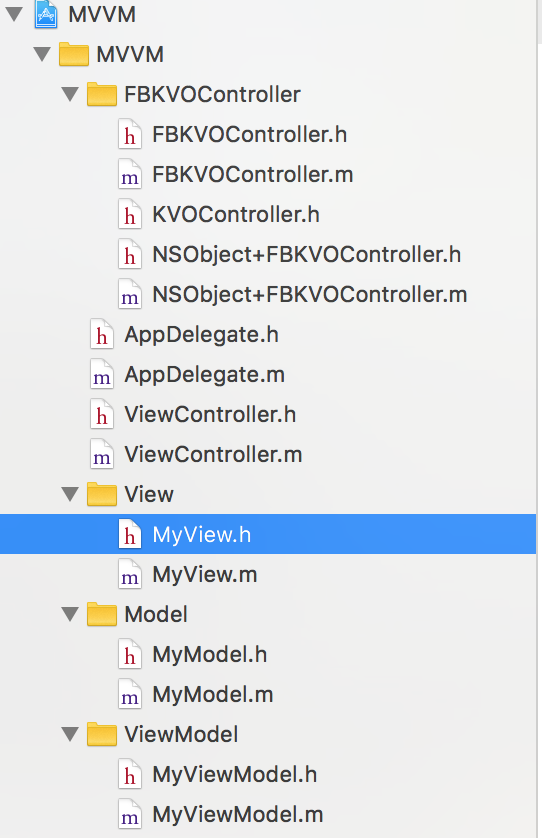Click the source icon of MyModel.m
Screen dimensions: 542x838
pyautogui.click(x=130, y=695)
